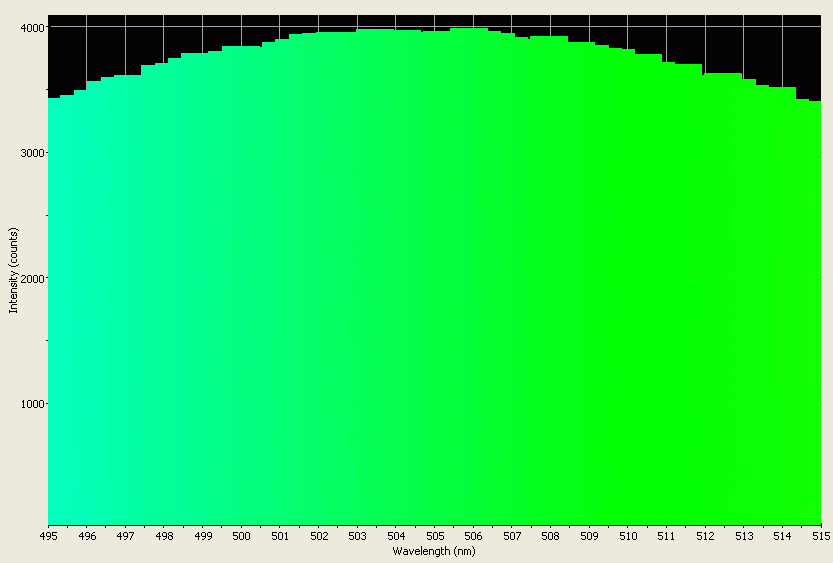Image resolution: width=833 pixels, height=563 pixels.
Task: Click the 495 wavelength tick label
Action: click(x=48, y=536)
